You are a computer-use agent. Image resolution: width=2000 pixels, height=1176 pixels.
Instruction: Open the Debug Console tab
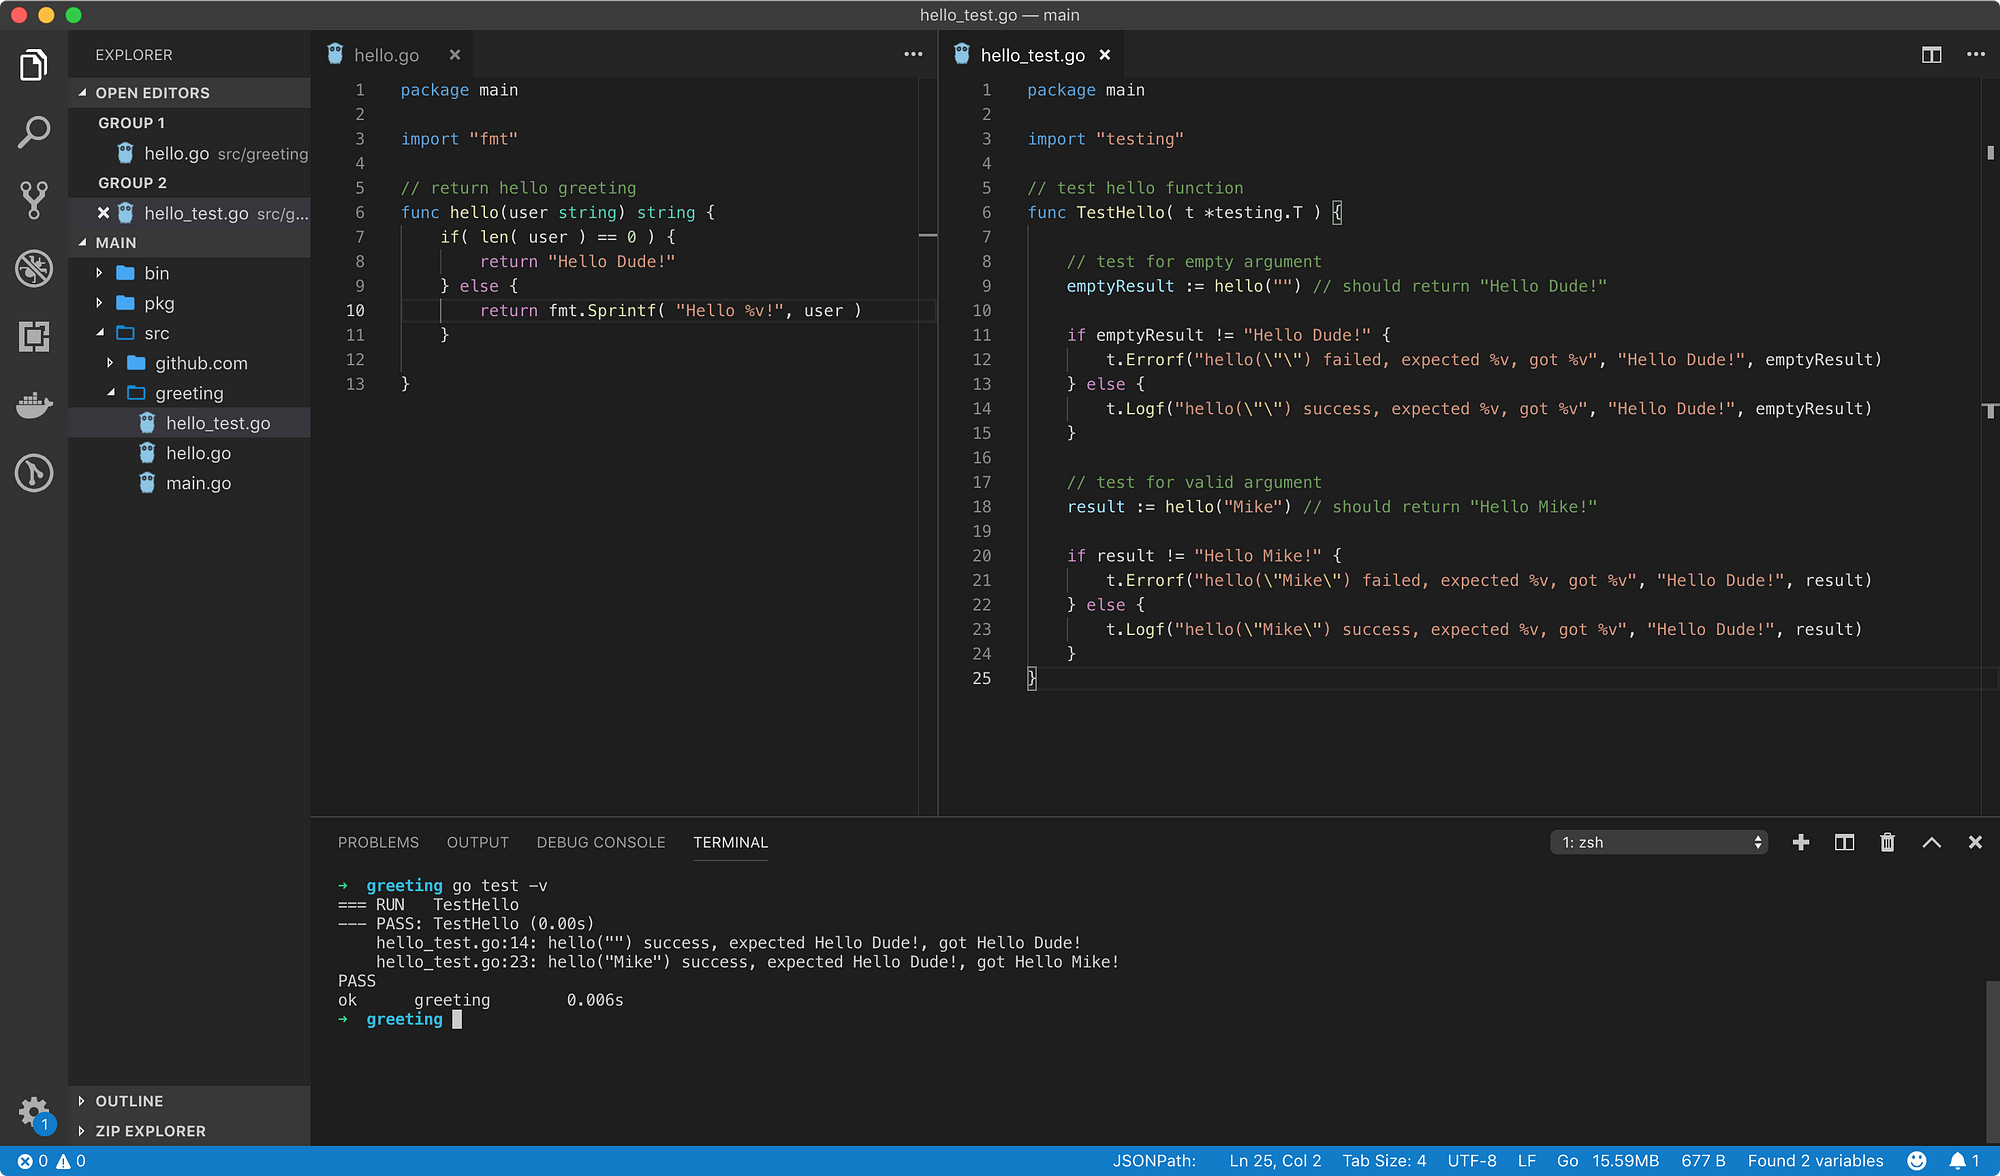(601, 842)
